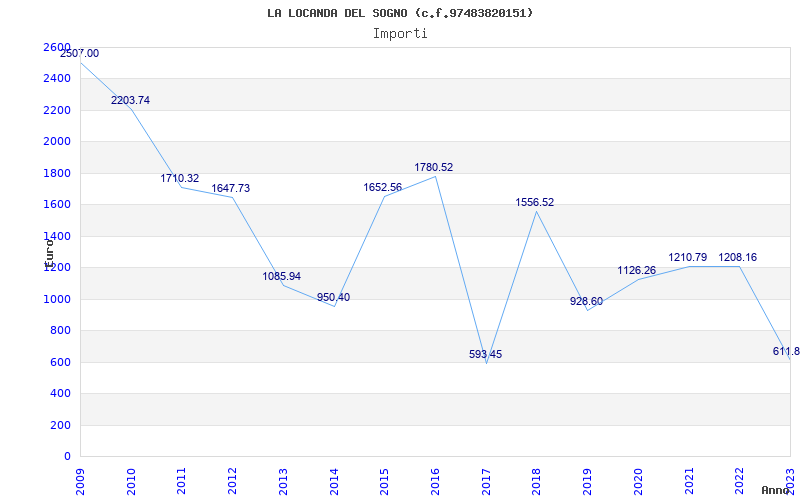Screen dimensions: 800x500
Task: Select x-axis label 2016
Action: [x=435, y=482]
